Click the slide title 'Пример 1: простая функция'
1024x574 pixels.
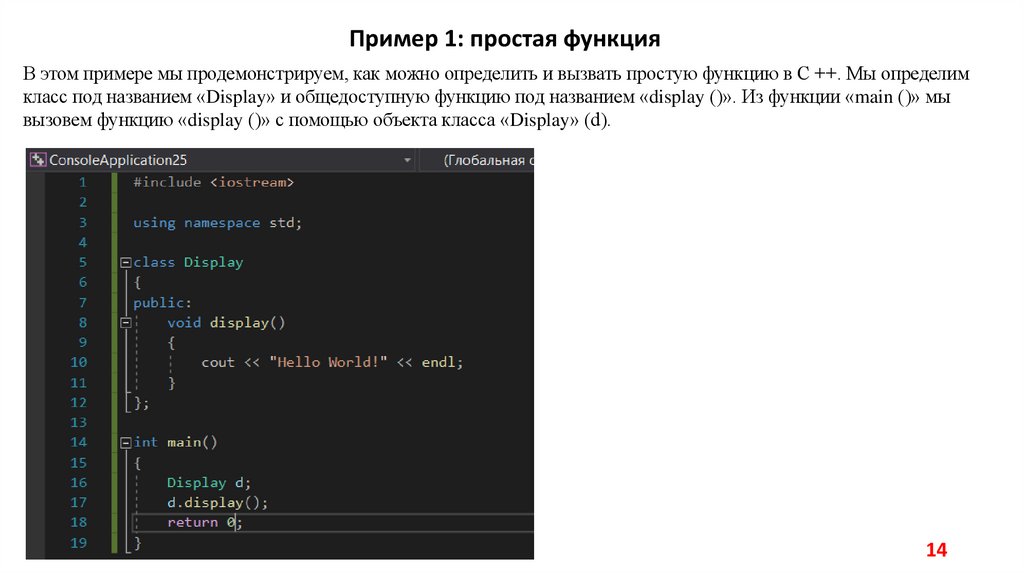click(505, 39)
